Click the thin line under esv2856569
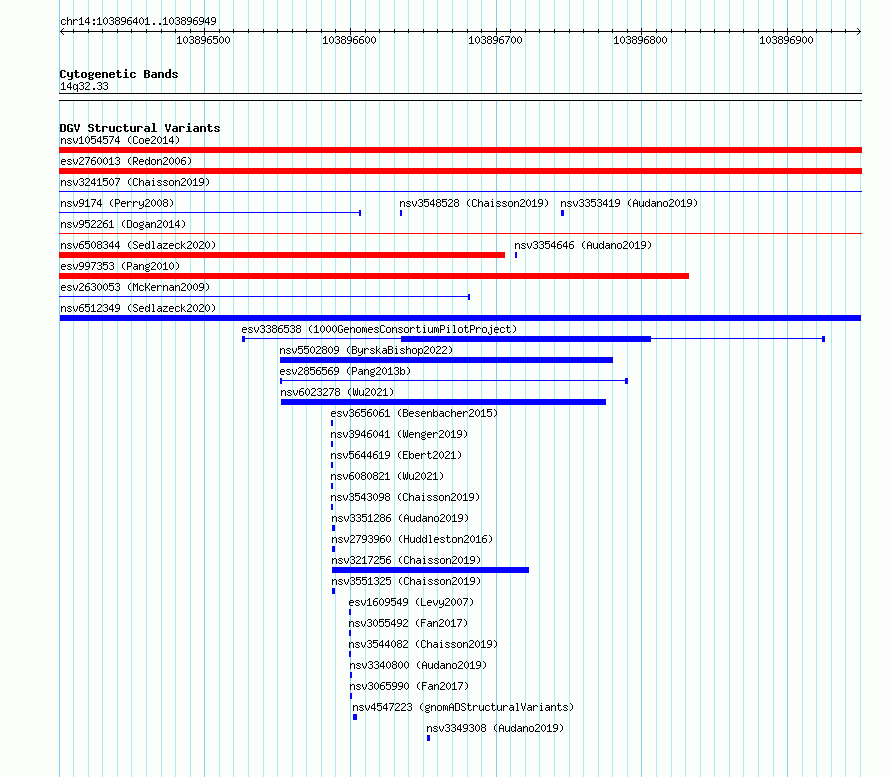This screenshot has width=890, height=777. (454, 381)
